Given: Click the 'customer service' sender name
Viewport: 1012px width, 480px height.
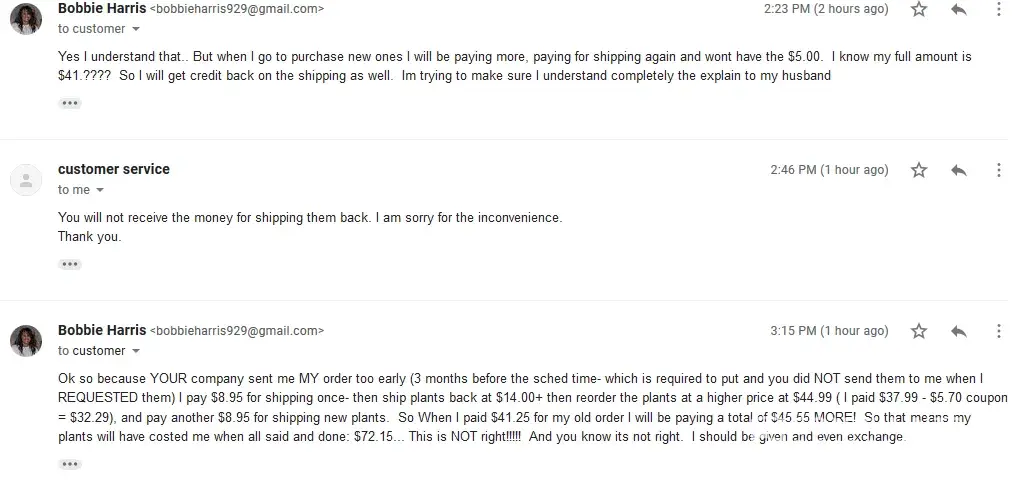Looking at the screenshot, I should coord(114,169).
